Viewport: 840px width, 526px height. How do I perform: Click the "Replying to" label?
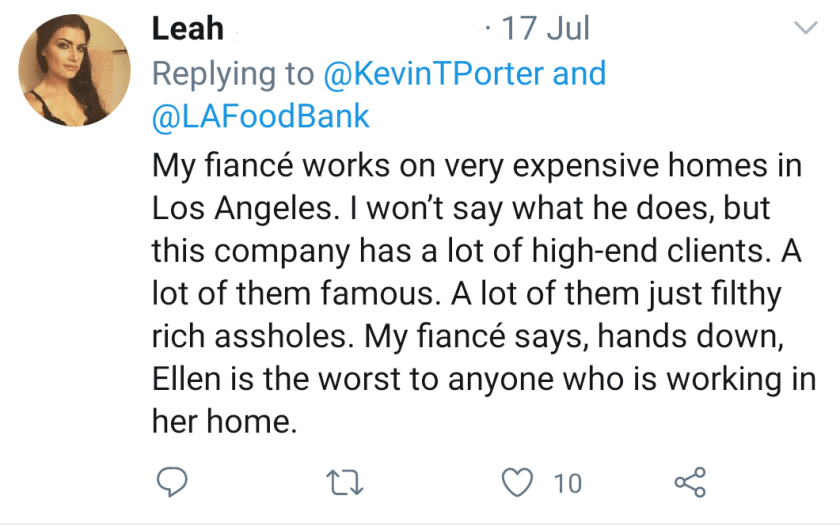pyautogui.click(x=234, y=74)
